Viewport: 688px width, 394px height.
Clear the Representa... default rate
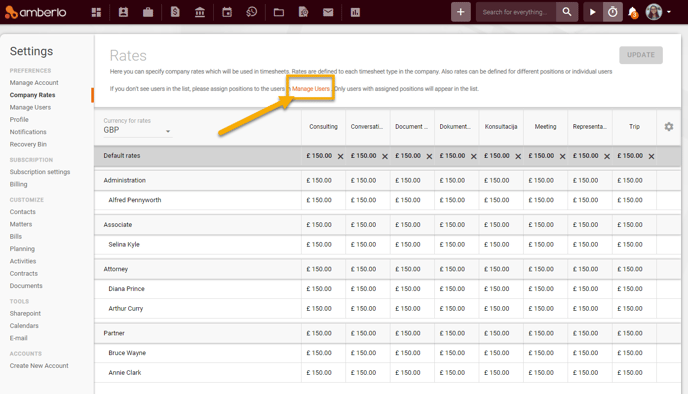607,157
